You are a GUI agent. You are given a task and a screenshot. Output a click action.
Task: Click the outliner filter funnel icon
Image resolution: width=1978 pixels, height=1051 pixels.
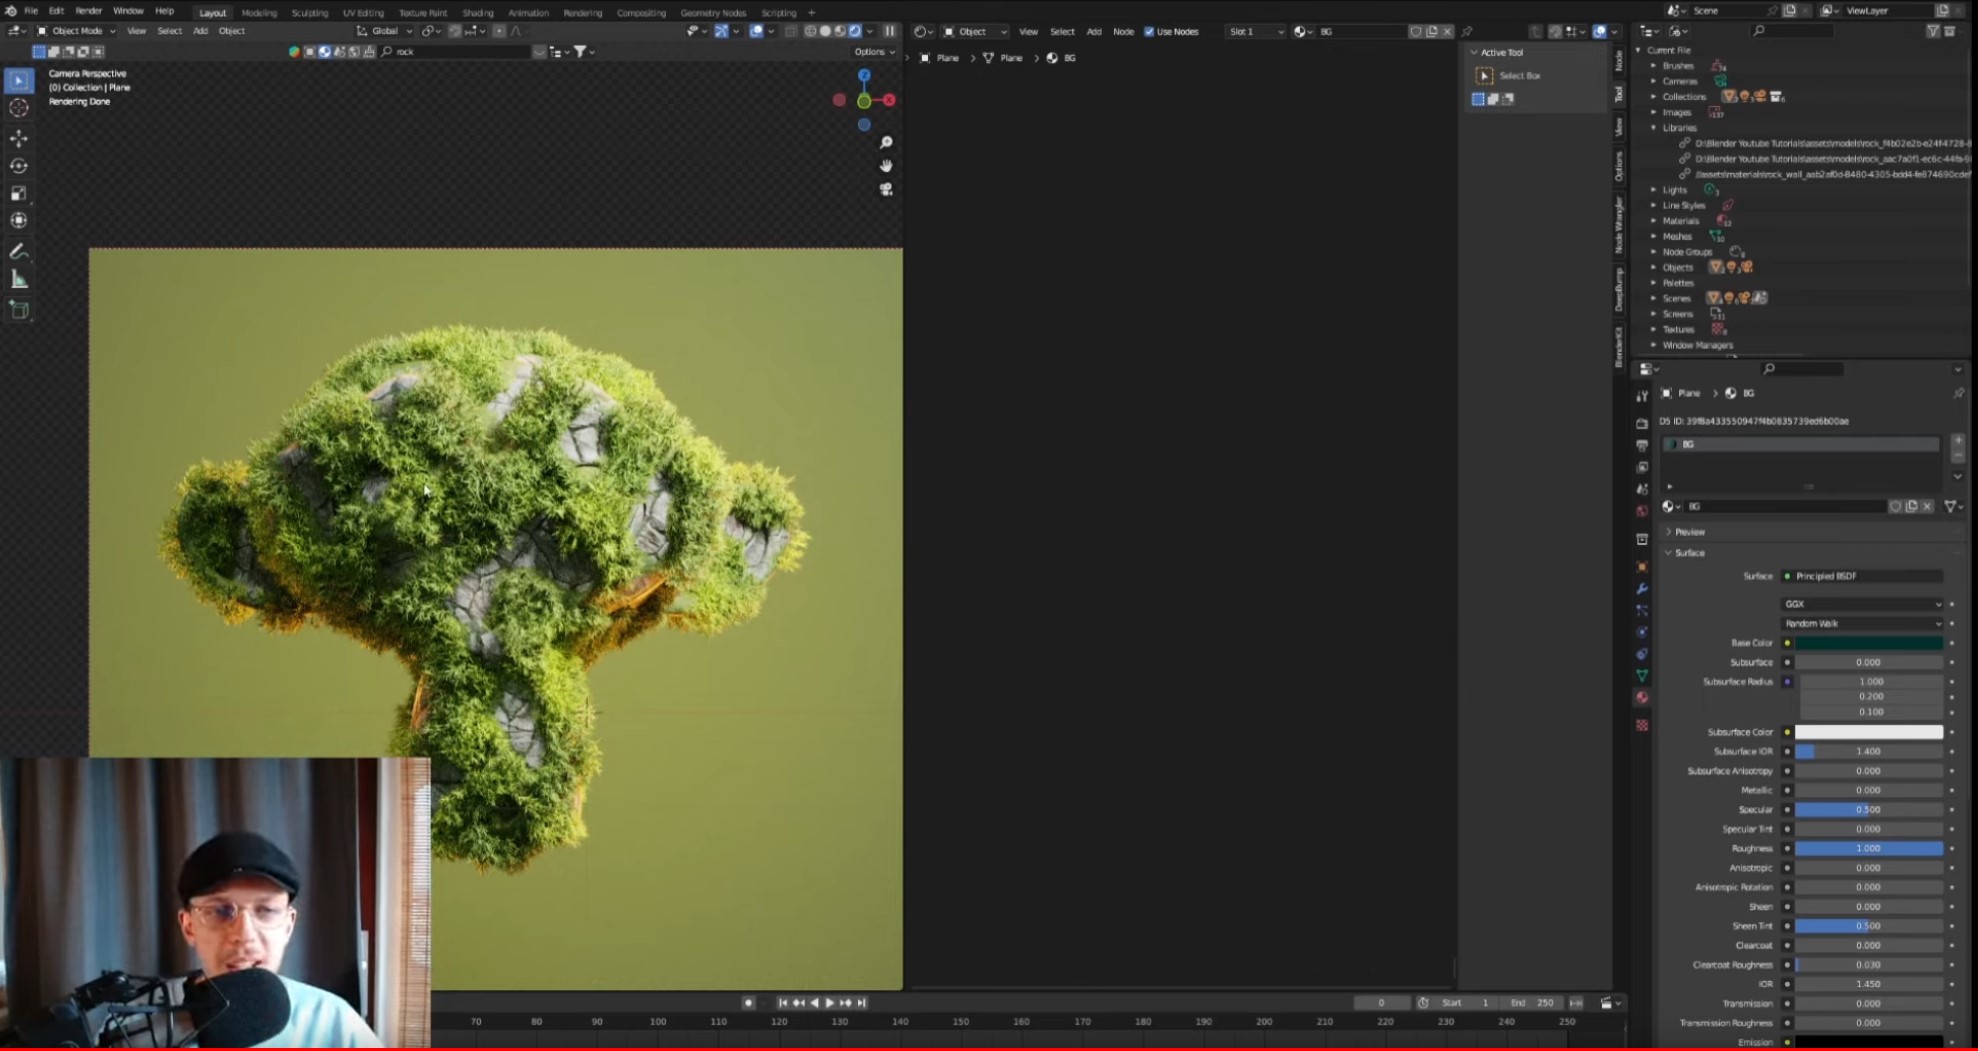pyautogui.click(x=1933, y=32)
